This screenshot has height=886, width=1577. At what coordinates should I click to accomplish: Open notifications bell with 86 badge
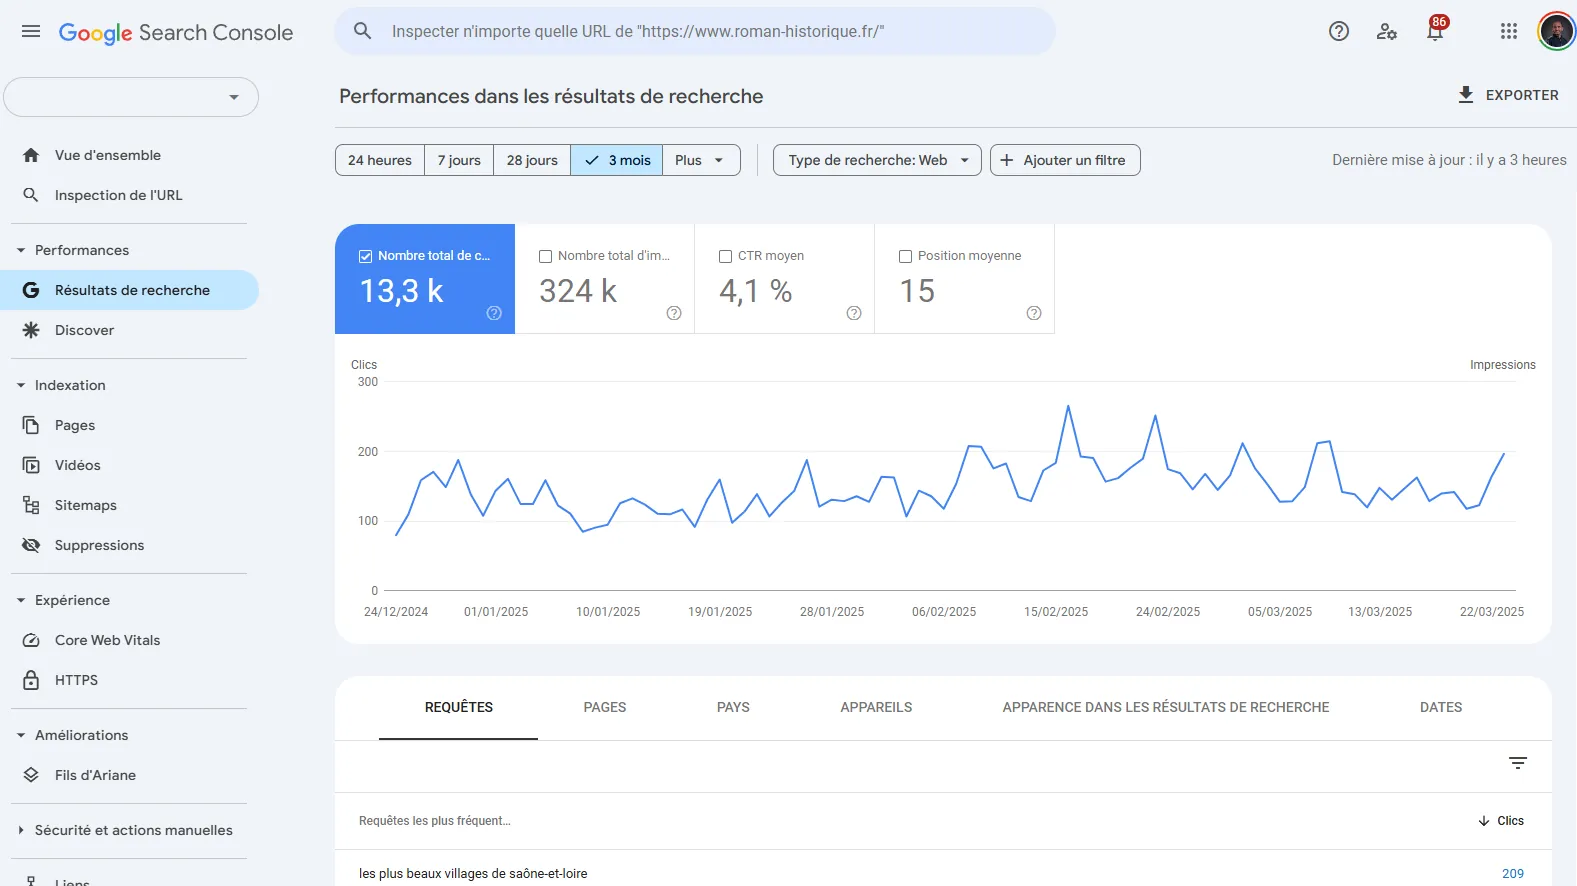click(x=1436, y=30)
